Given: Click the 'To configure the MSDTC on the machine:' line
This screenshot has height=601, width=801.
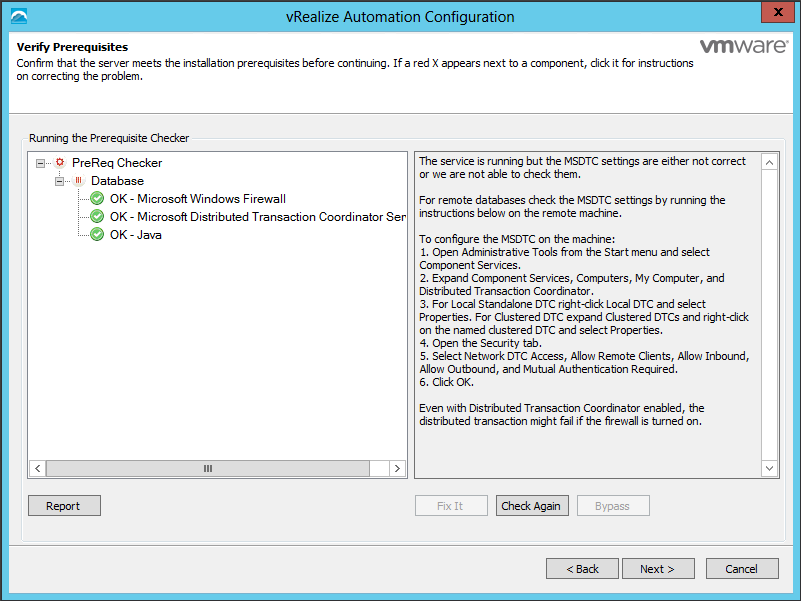Looking at the screenshot, I should coord(517,239).
